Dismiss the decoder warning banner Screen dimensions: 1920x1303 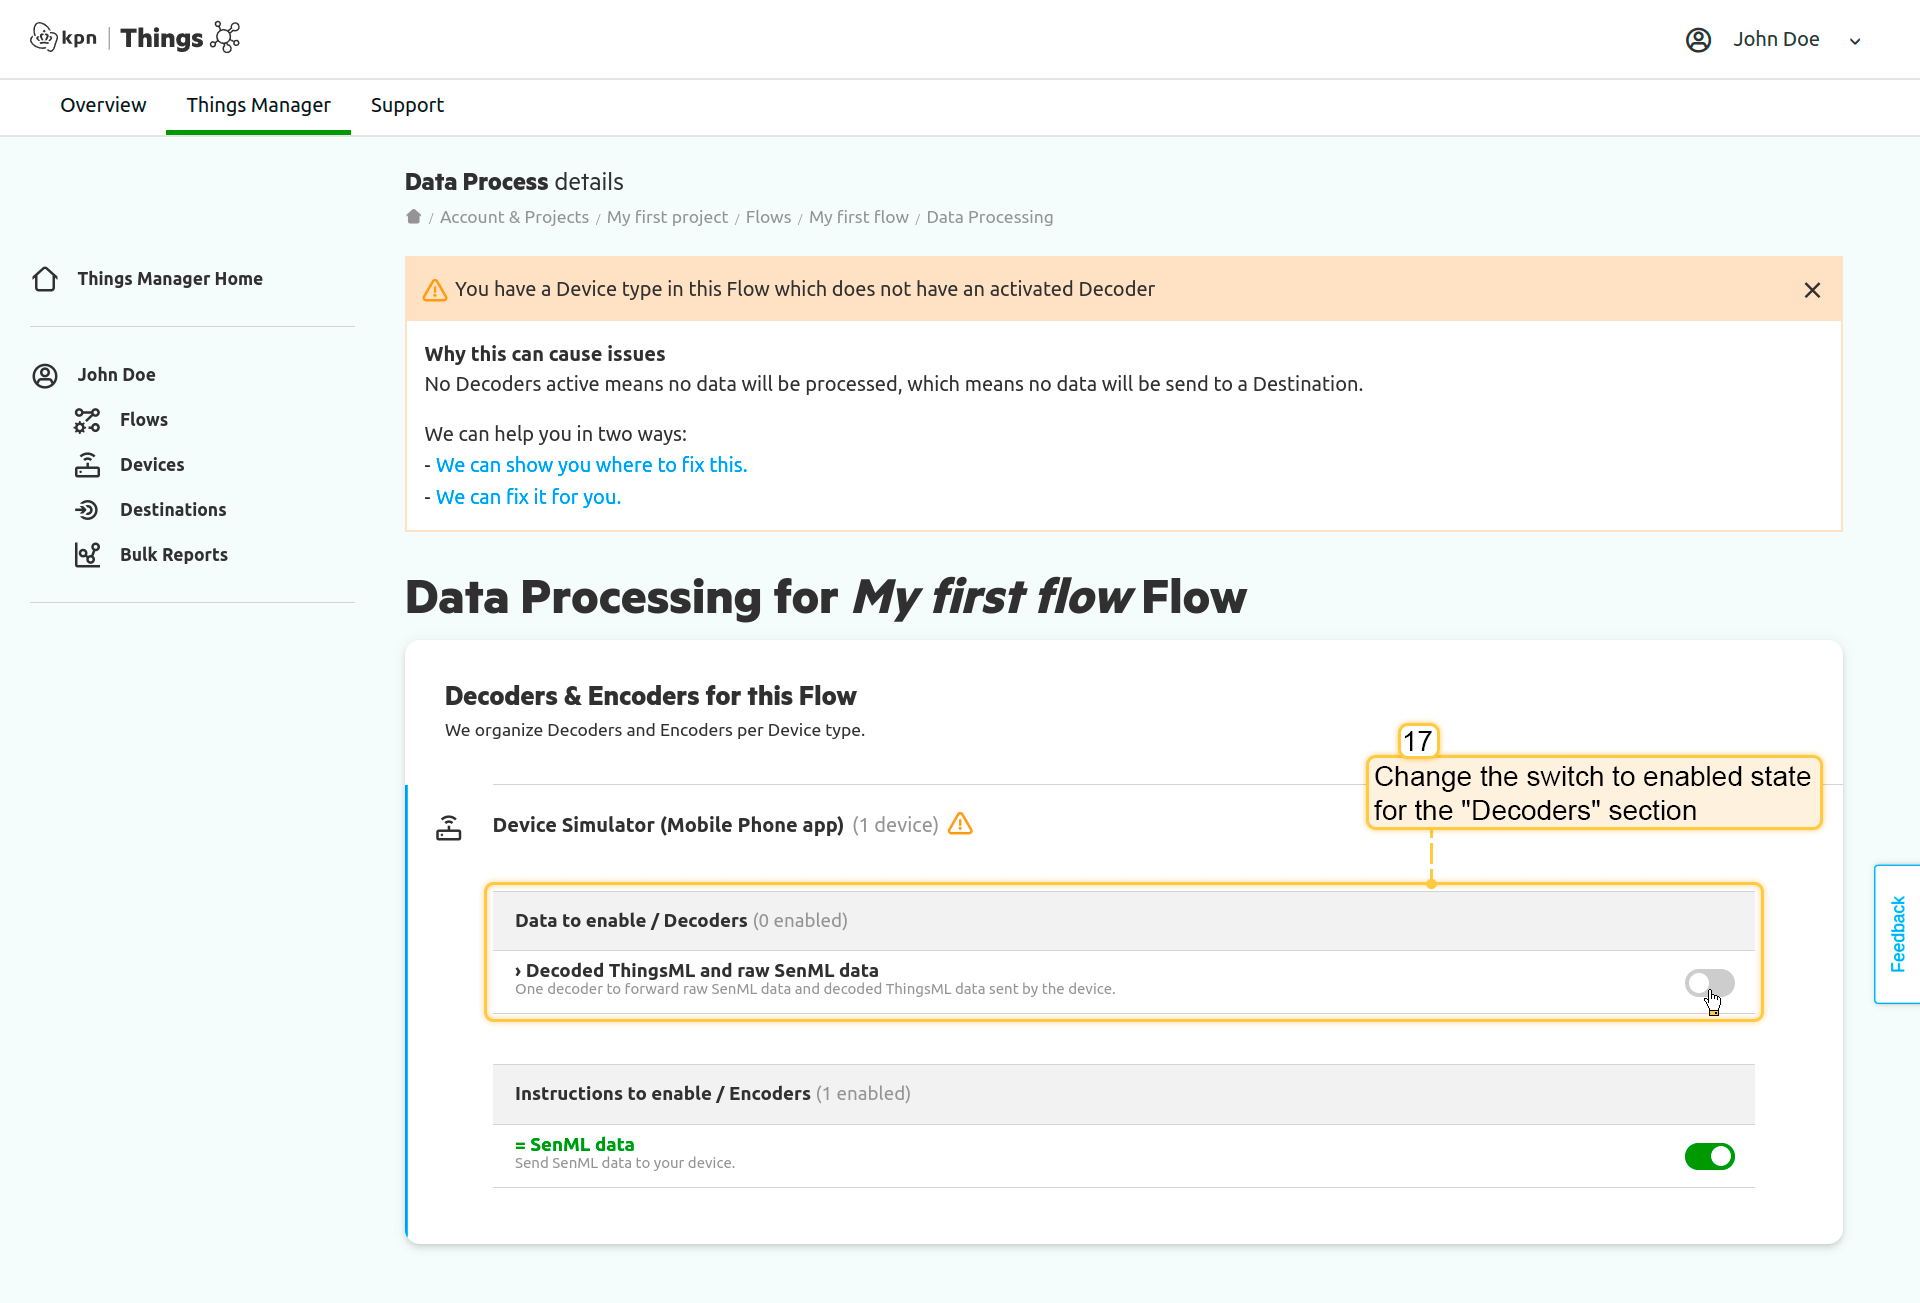(1812, 290)
